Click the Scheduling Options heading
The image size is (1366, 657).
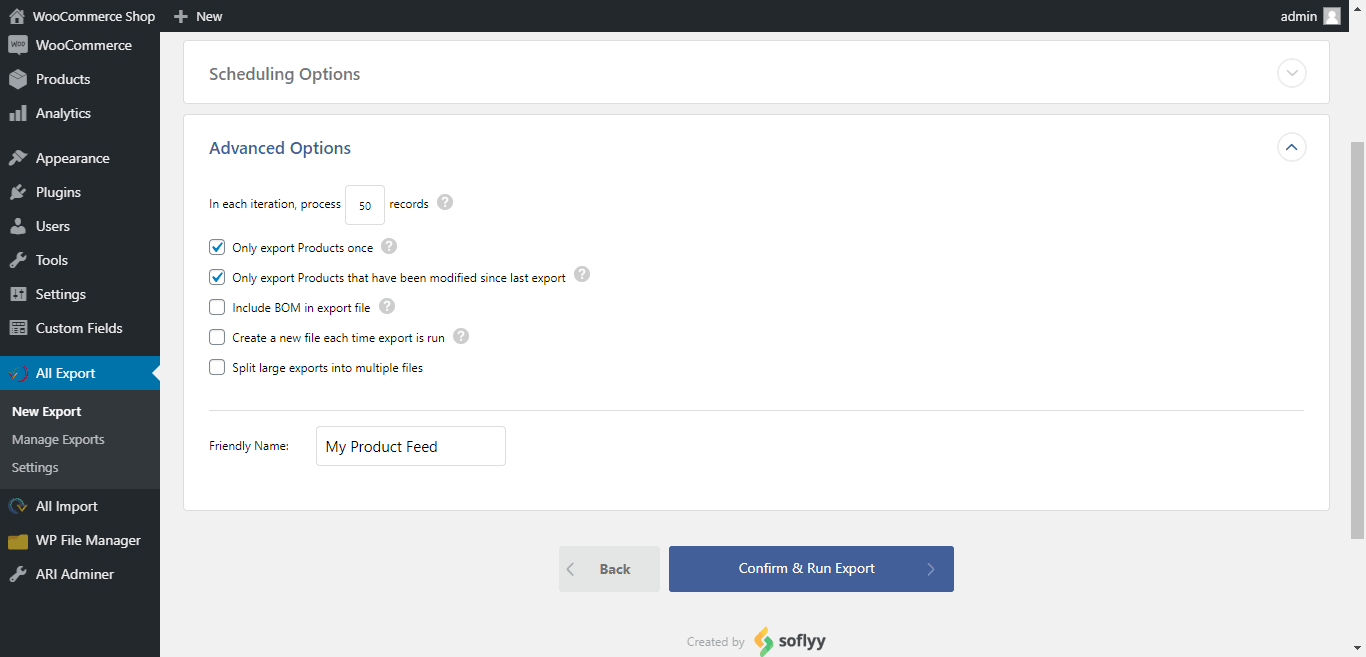click(284, 74)
